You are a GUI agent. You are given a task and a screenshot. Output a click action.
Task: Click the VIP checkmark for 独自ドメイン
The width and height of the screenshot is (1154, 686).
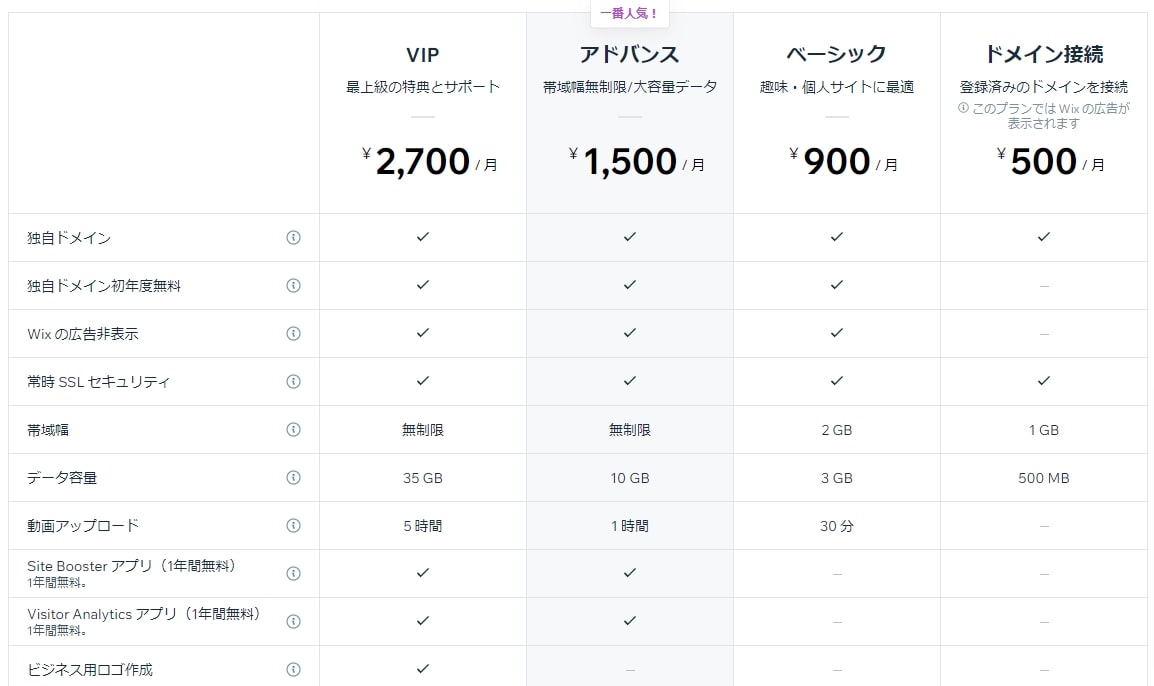click(422, 238)
